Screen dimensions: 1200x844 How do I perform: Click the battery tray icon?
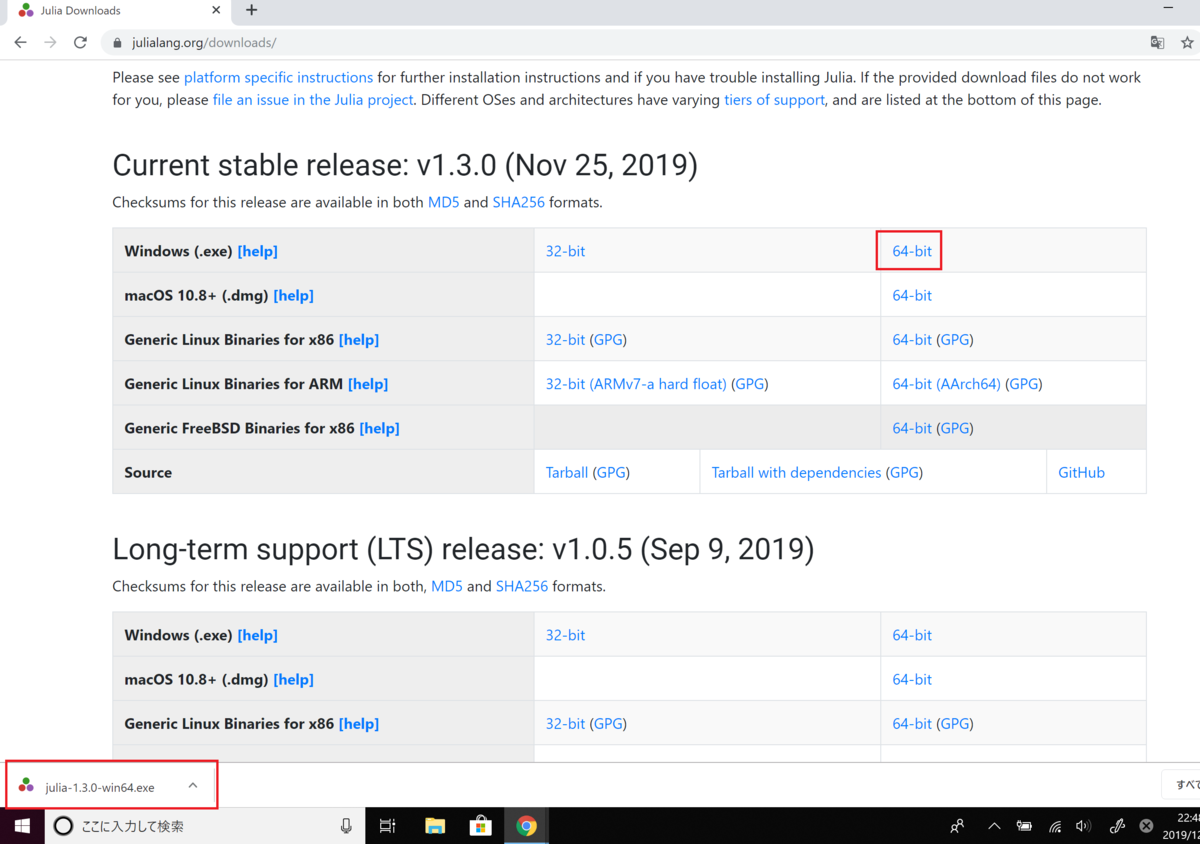coord(1024,826)
